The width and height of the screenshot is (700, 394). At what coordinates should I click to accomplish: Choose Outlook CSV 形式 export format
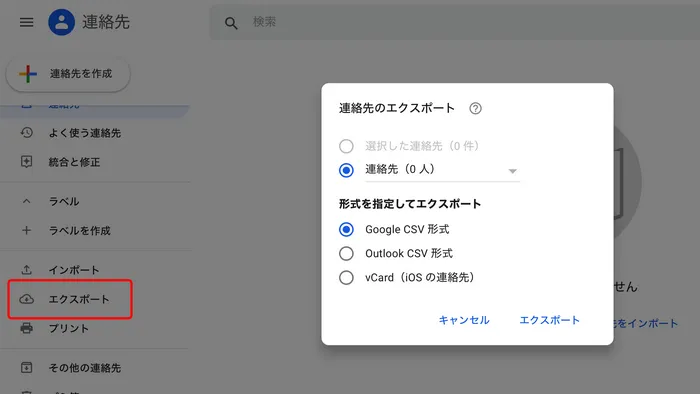346,253
